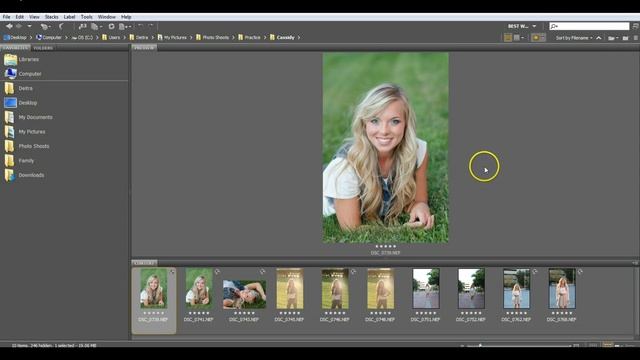
Task: Adjust the thumbnail size slider
Action: (x=480, y=346)
